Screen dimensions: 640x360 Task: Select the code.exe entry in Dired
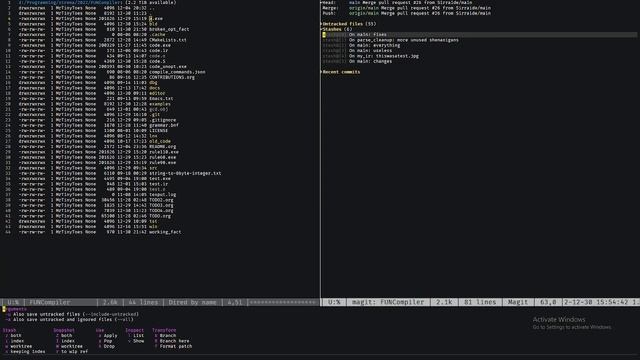[160, 45]
